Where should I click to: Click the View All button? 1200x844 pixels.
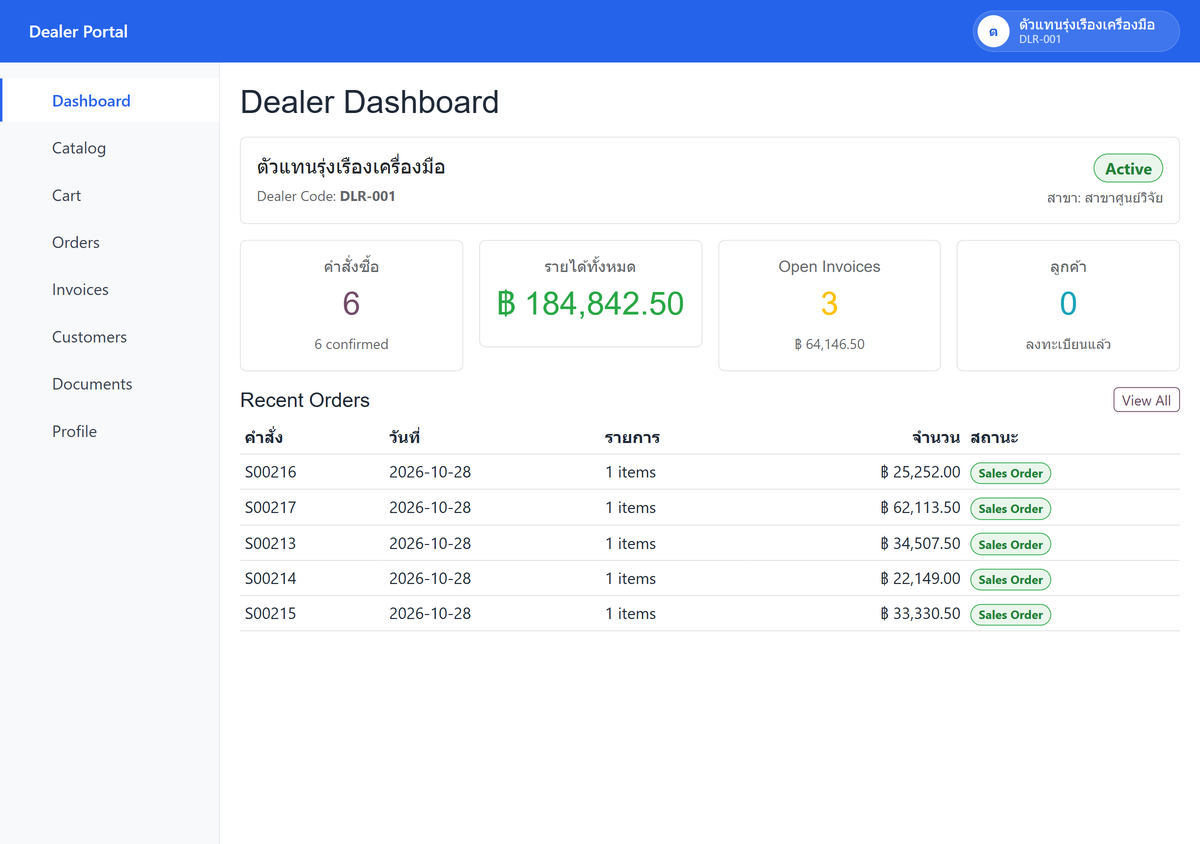[x=1146, y=400]
